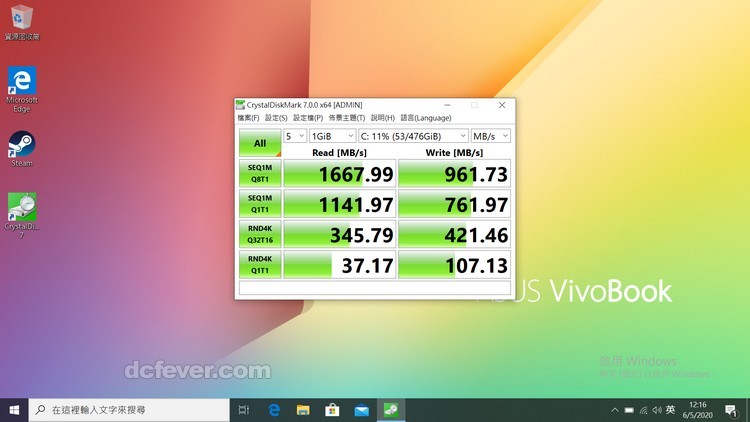Open the test count dropdown showing 5
The width and height of the screenshot is (750, 422).
click(x=295, y=136)
